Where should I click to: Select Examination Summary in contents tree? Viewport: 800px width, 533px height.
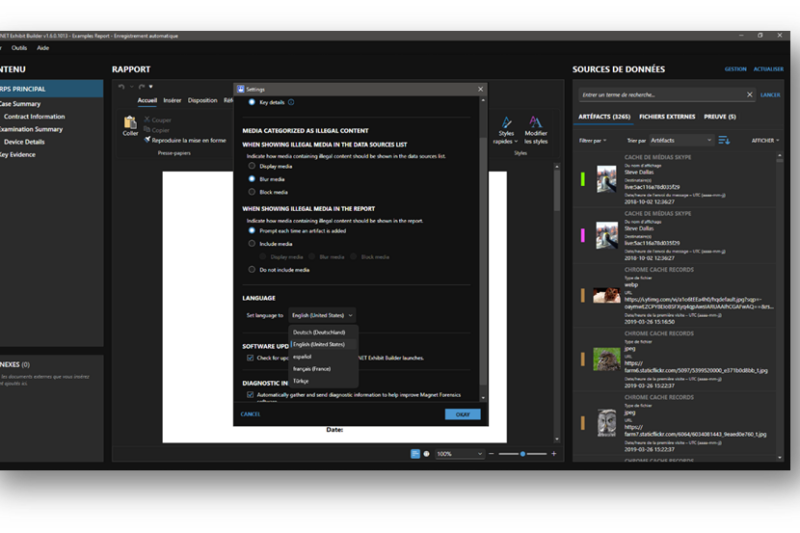pos(31,129)
